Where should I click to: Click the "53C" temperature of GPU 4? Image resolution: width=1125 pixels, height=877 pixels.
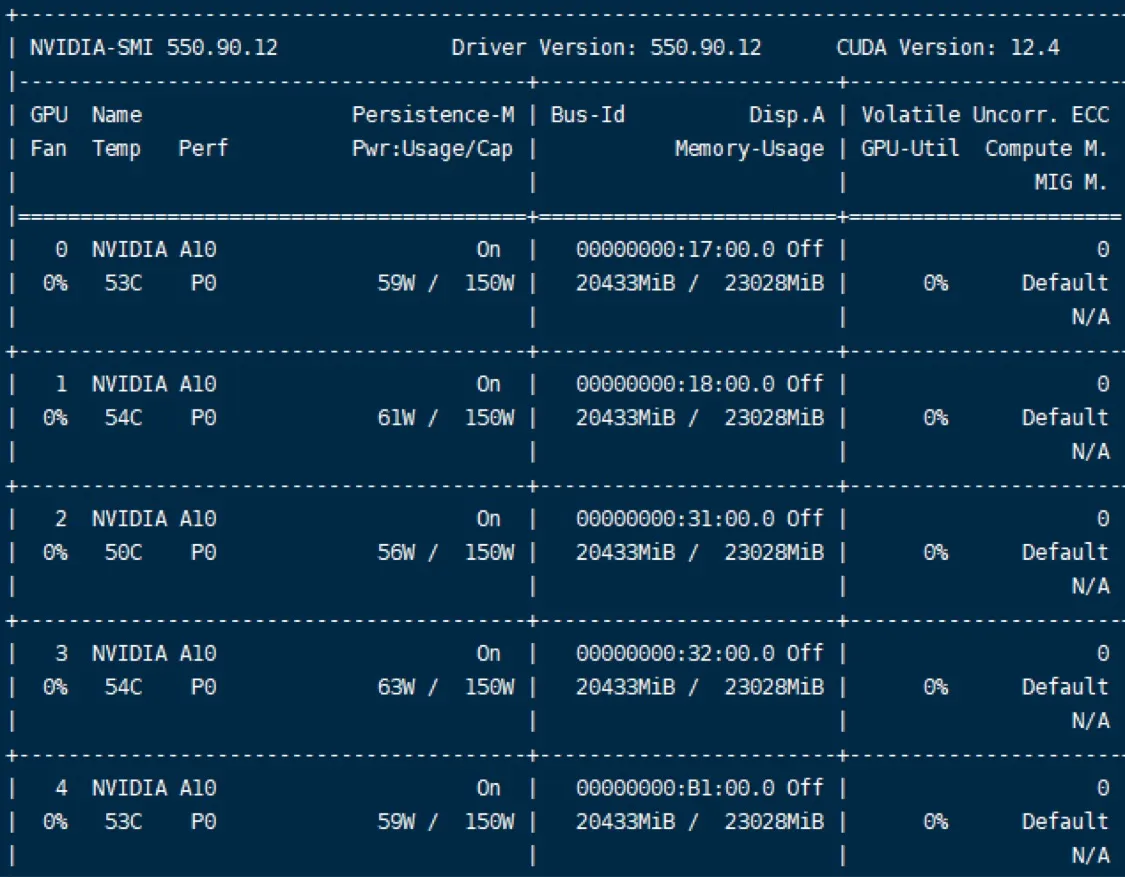pos(123,822)
